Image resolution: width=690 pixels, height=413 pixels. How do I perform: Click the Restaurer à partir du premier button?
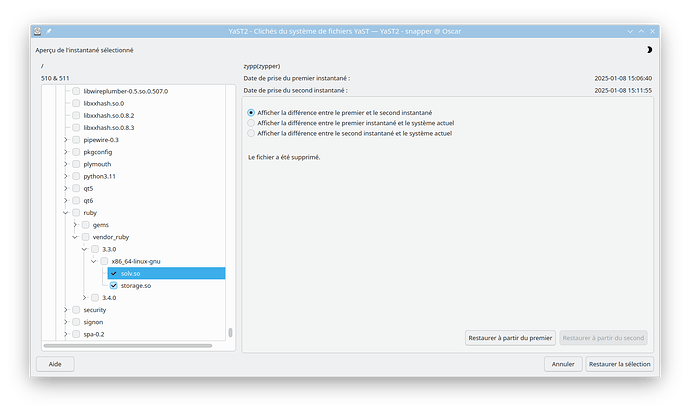tap(511, 338)
